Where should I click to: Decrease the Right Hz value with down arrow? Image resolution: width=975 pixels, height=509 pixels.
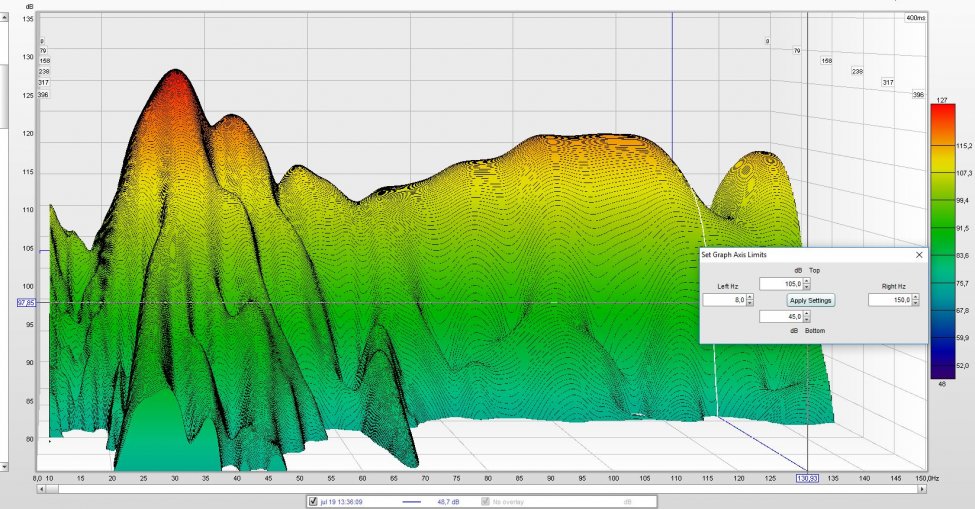[x=916, y=303]
